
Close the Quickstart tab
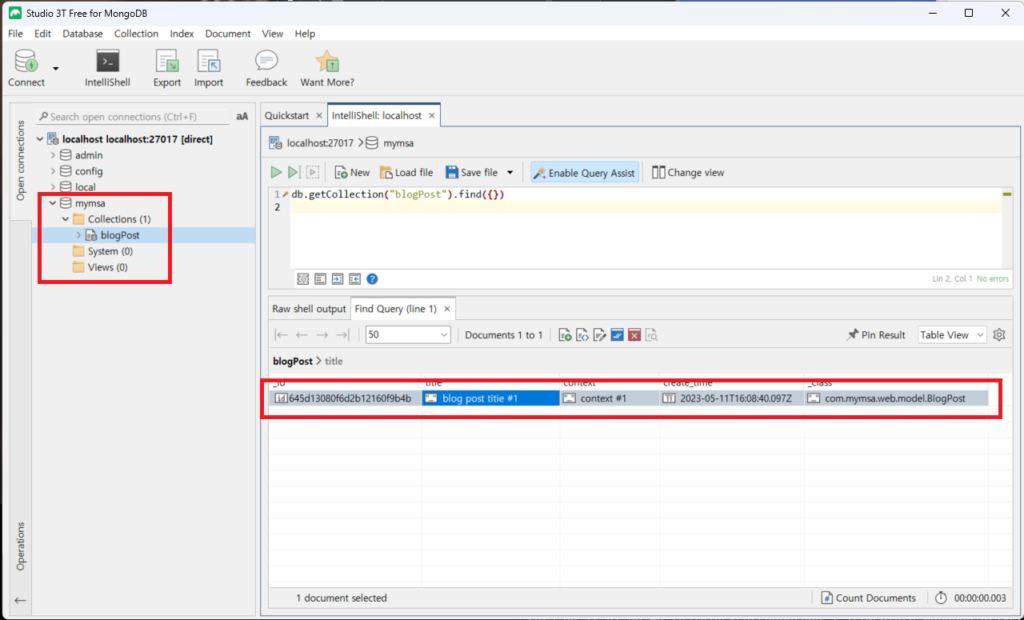[319, 116]
